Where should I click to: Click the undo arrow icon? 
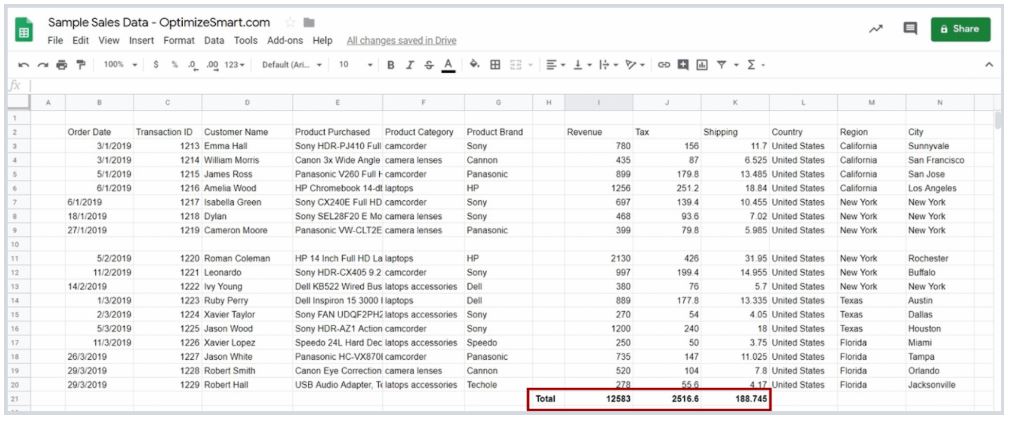coord(24,65)
